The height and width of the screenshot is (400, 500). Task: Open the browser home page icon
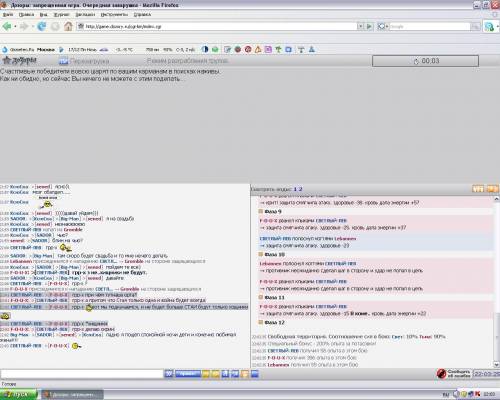pos(68,26)
